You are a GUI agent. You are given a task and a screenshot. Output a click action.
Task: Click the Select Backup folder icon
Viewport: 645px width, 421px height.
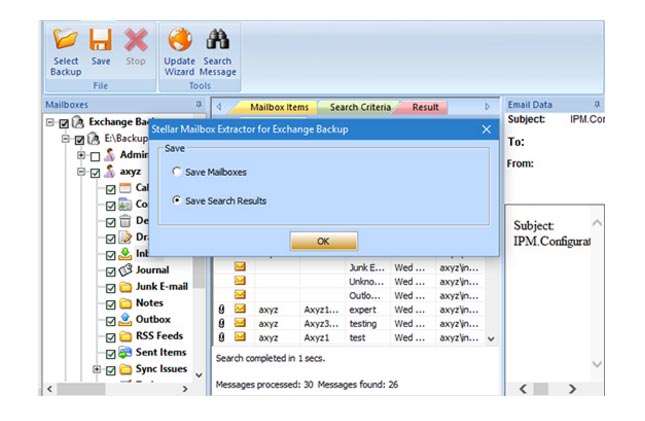(65, 40)
